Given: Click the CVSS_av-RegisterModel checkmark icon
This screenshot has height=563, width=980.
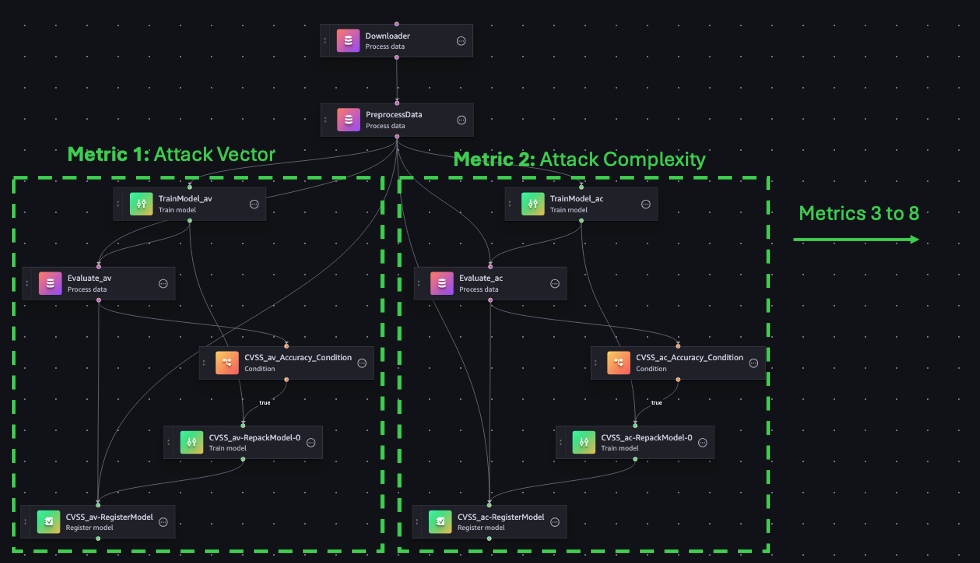Looking at the screenshot, I should tap(48, 522).
